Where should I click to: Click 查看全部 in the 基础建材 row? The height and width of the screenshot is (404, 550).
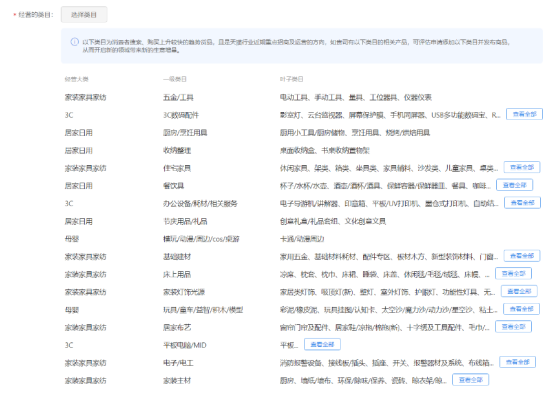pos(522,256)
